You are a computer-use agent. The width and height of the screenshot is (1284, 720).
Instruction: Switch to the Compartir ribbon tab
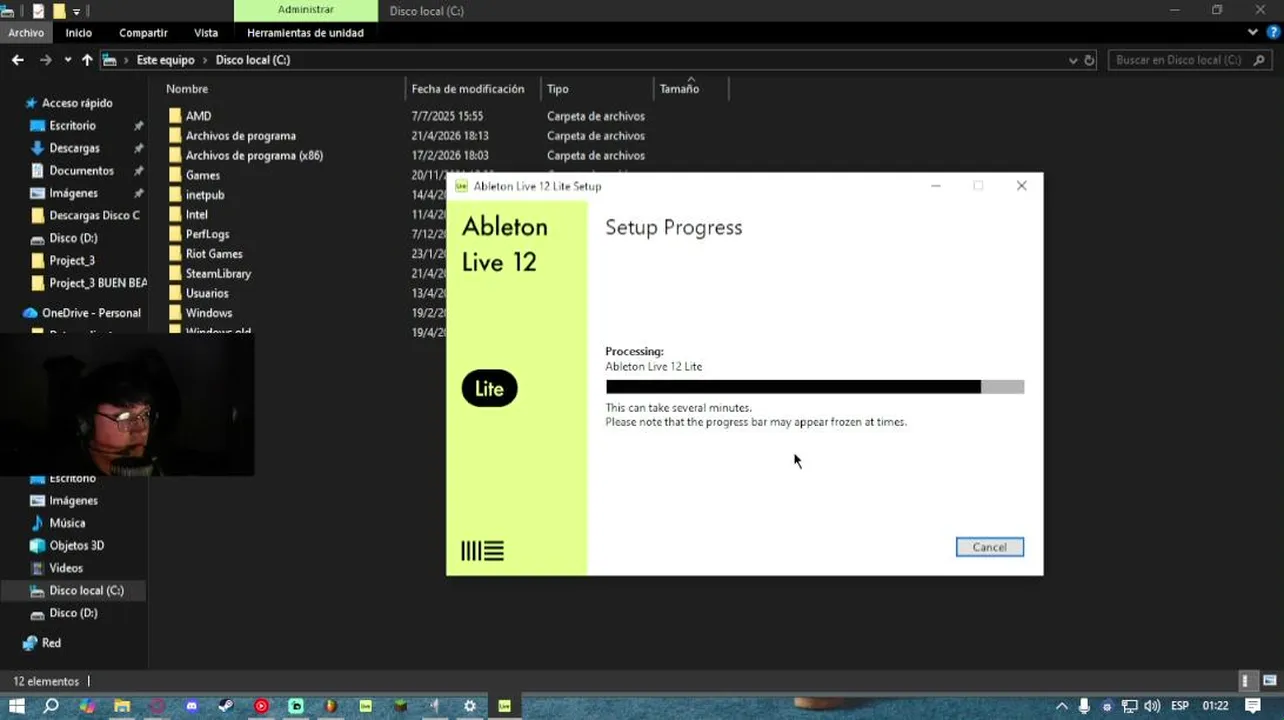click(143, 33)
